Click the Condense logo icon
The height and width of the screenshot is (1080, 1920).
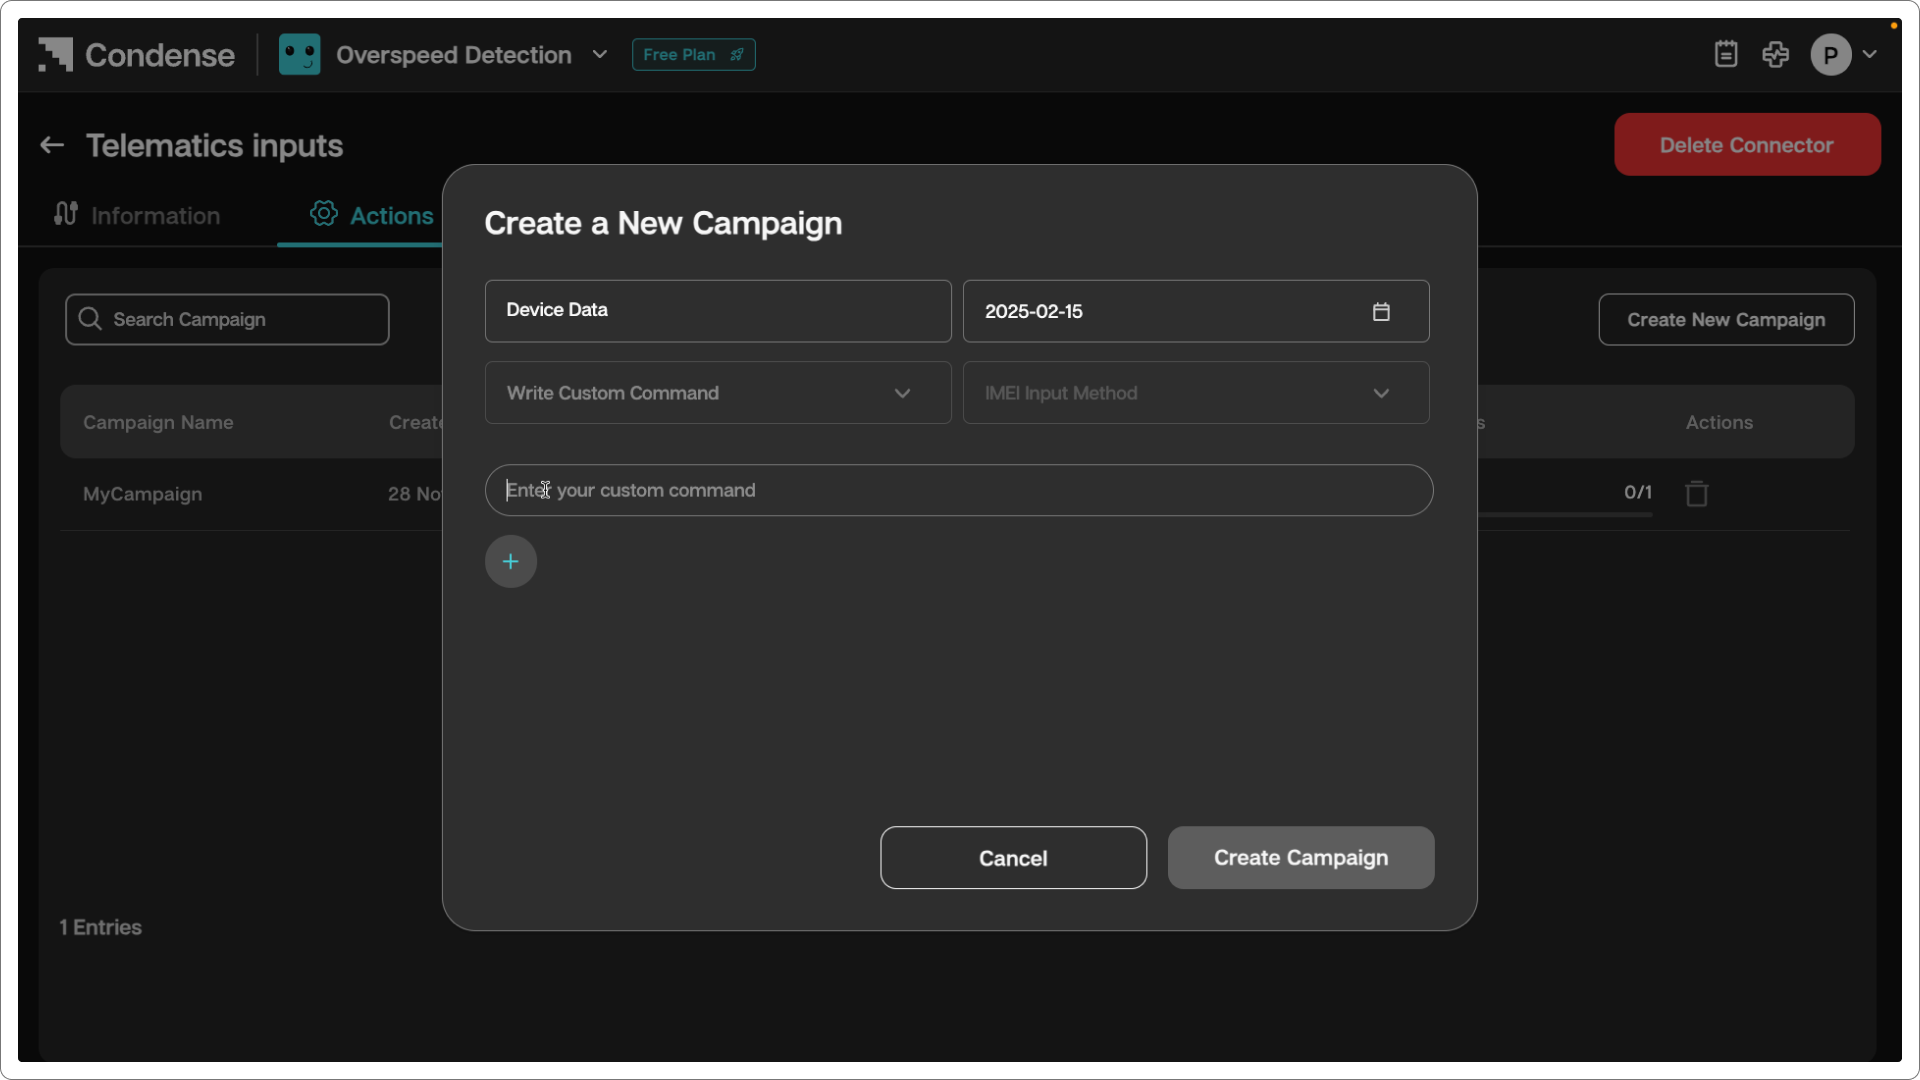tap(56, 54)
